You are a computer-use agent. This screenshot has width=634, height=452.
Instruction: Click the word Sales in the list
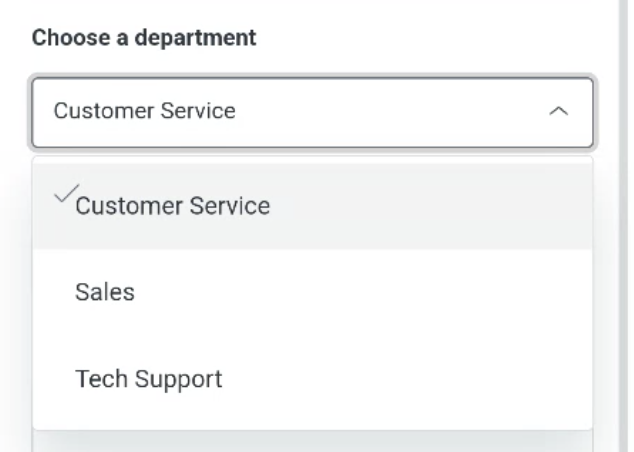tap(104, 292)
